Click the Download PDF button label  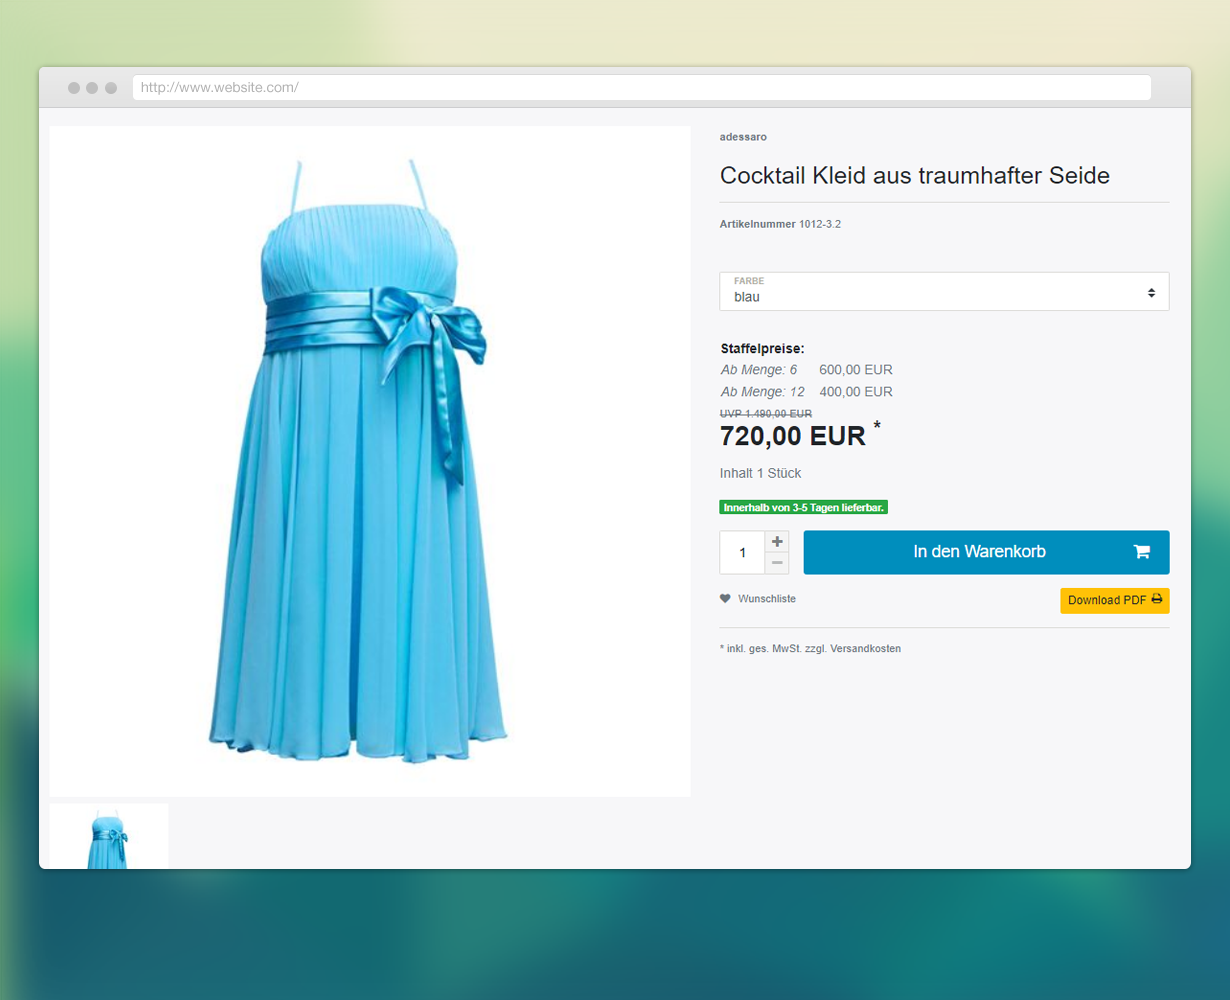click(1106, 600)
